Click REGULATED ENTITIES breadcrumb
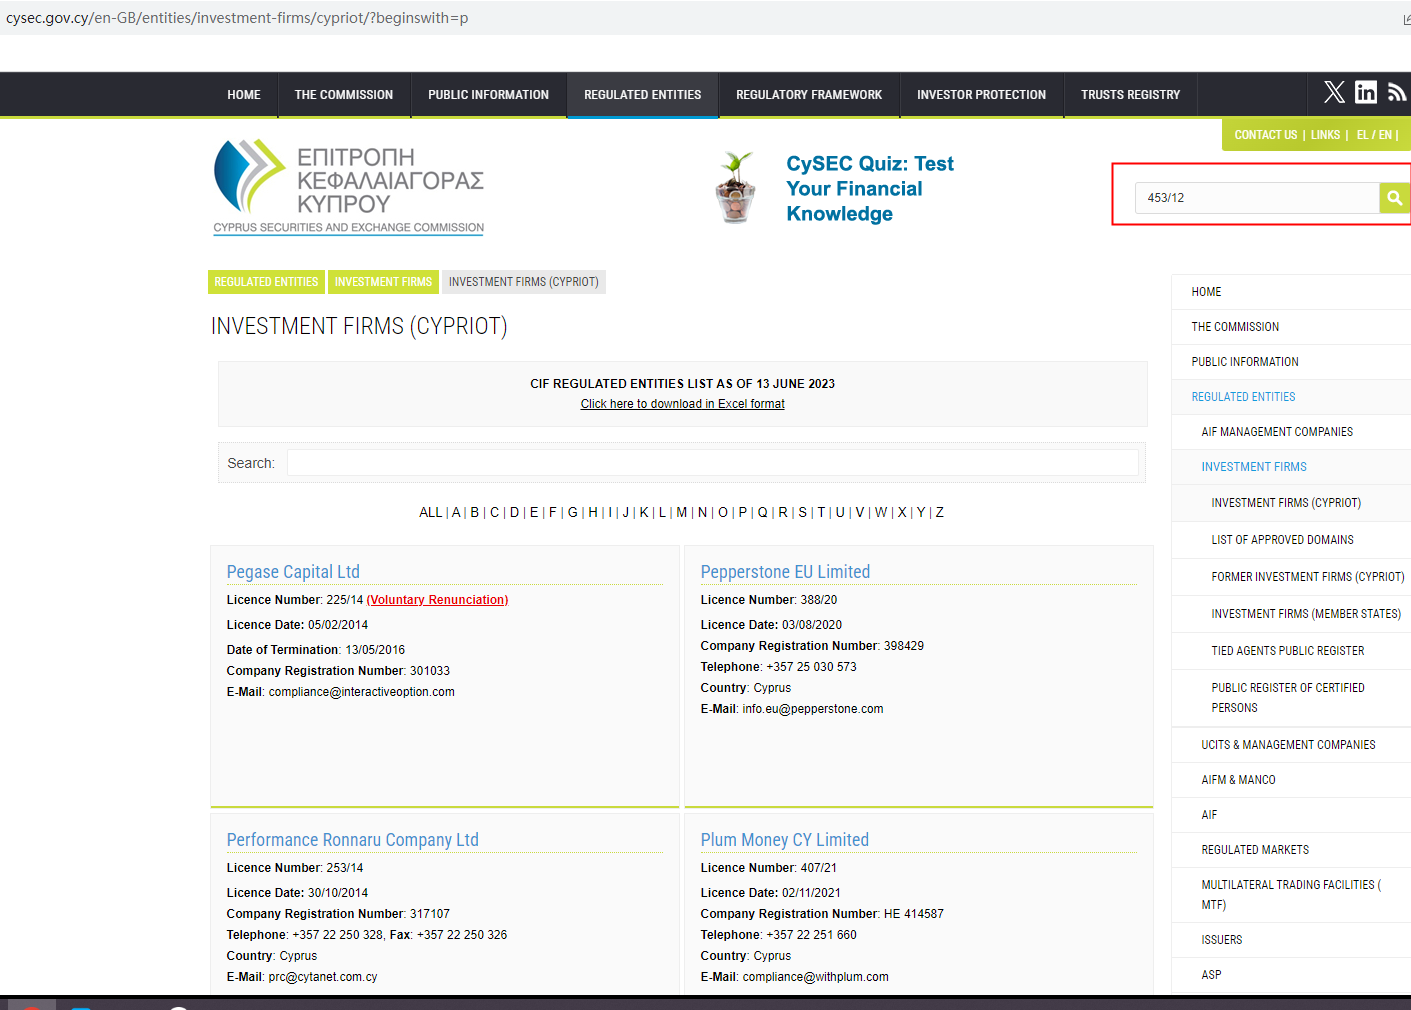The width and height of the screenshot is (1411, 1010). tap(266, 282)
